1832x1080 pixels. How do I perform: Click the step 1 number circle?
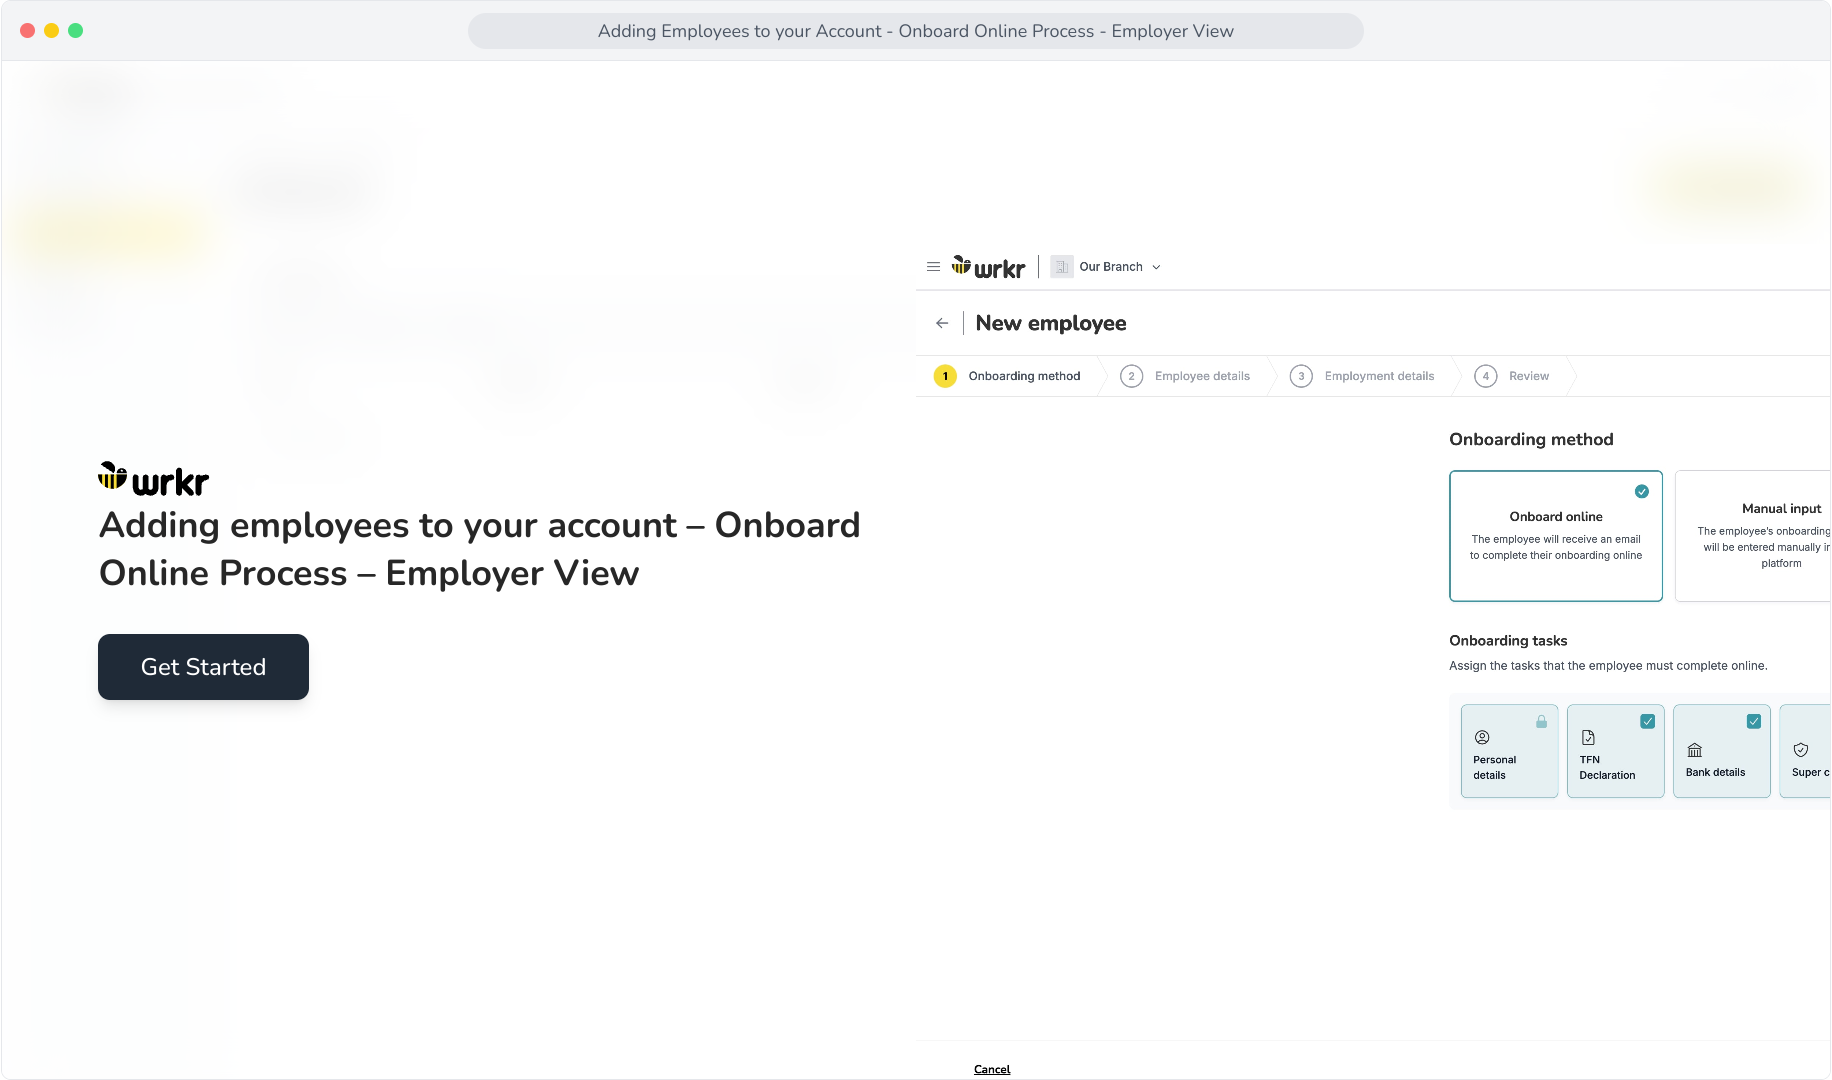[945, 376]
